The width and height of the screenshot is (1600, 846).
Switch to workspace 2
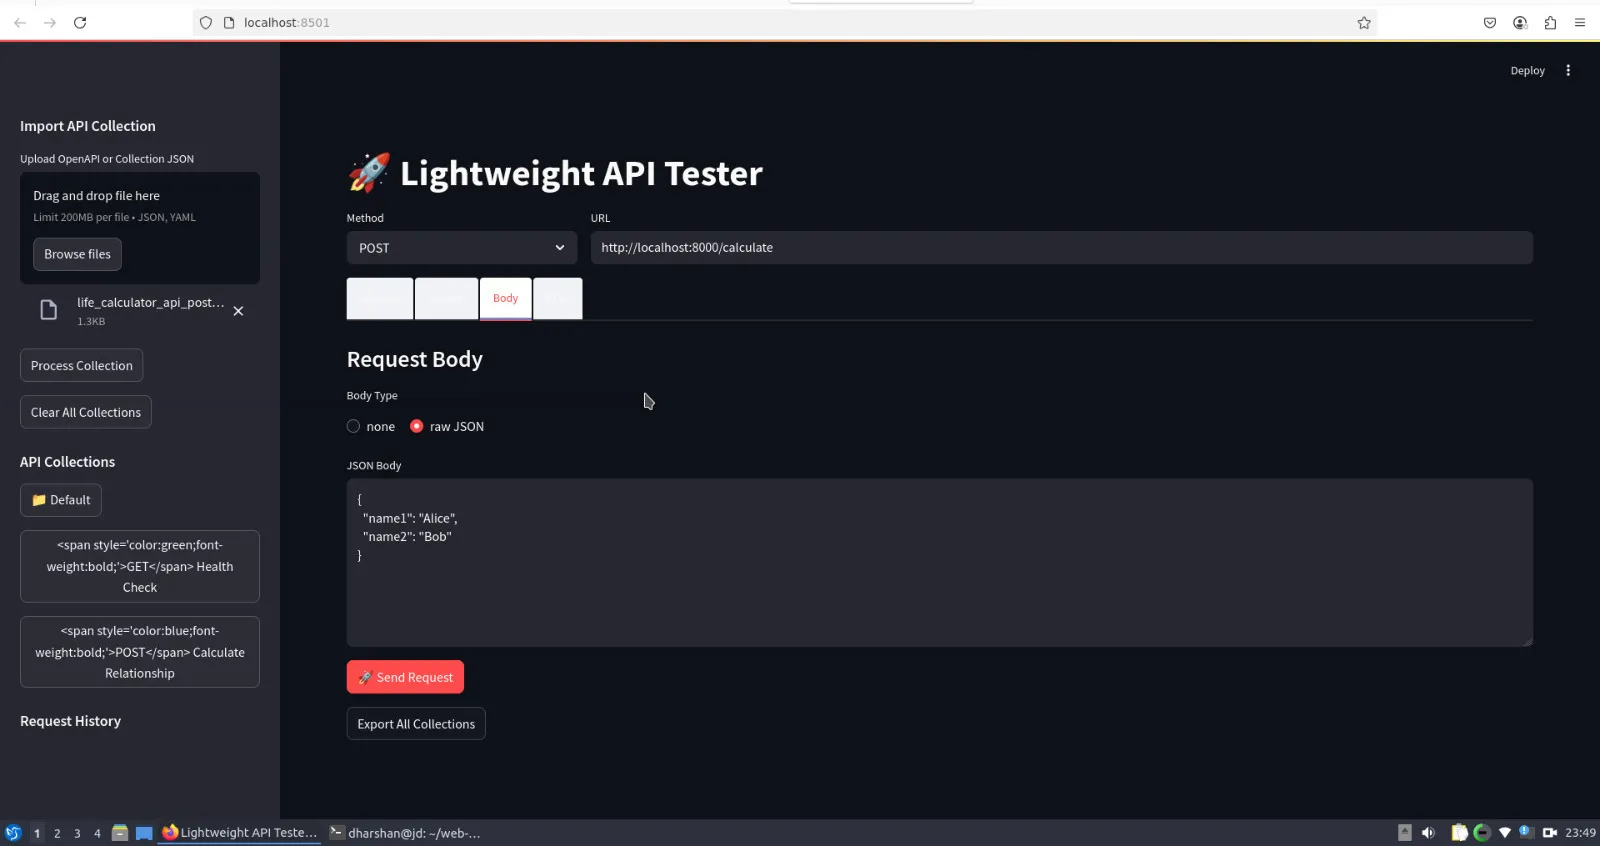click(57, 833)
